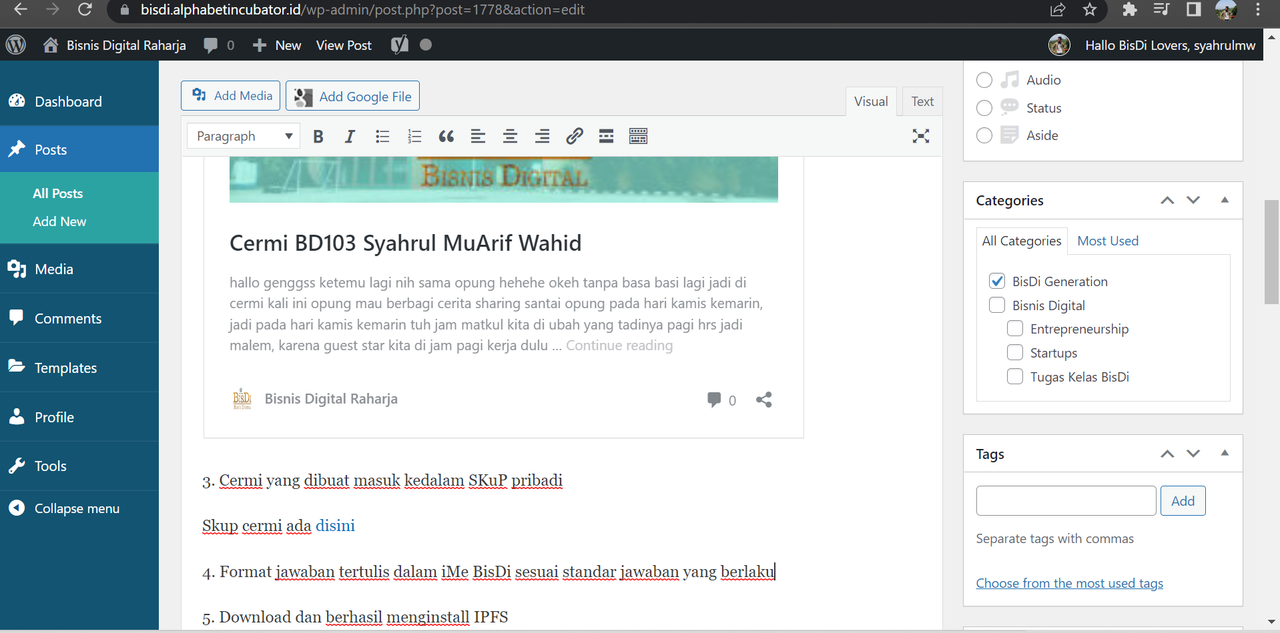Screen dimensions: 1280x633
Task: Open the WordPress logo menu
Action: [16, 45]
